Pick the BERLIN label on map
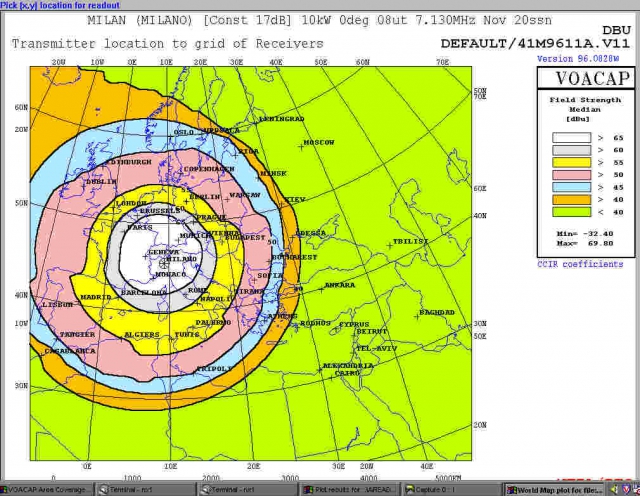 pyautogui.click(x=205, y=197)
